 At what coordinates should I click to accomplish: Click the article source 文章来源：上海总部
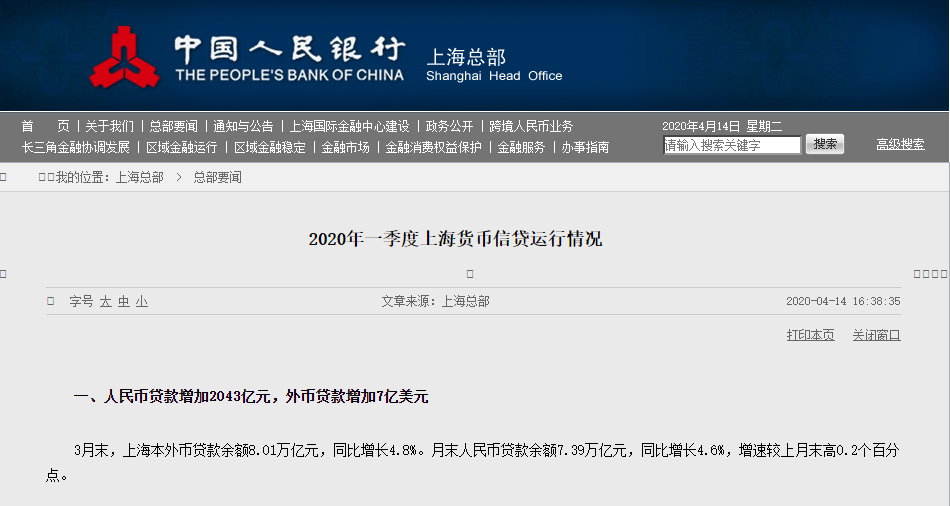tap(436, 301)
